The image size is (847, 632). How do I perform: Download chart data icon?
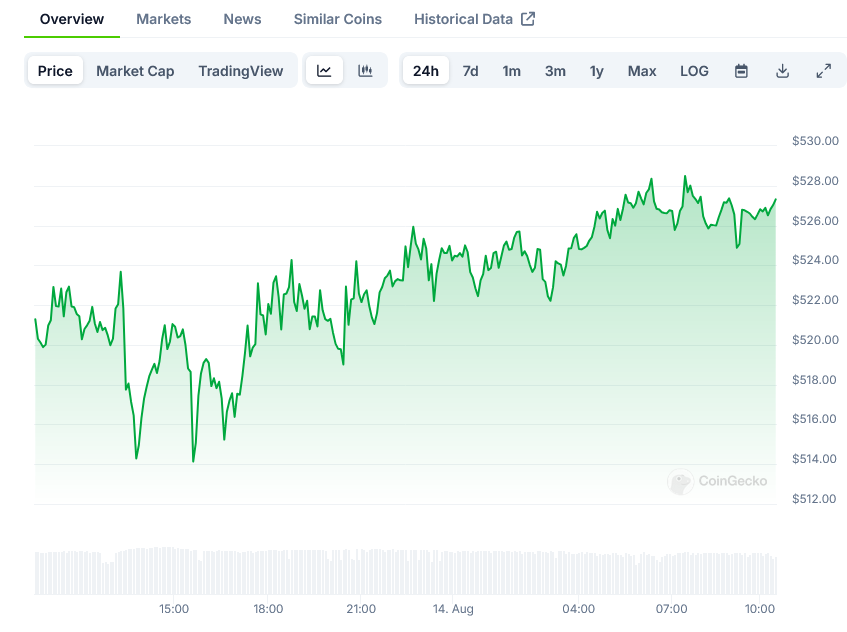[782, 71]
